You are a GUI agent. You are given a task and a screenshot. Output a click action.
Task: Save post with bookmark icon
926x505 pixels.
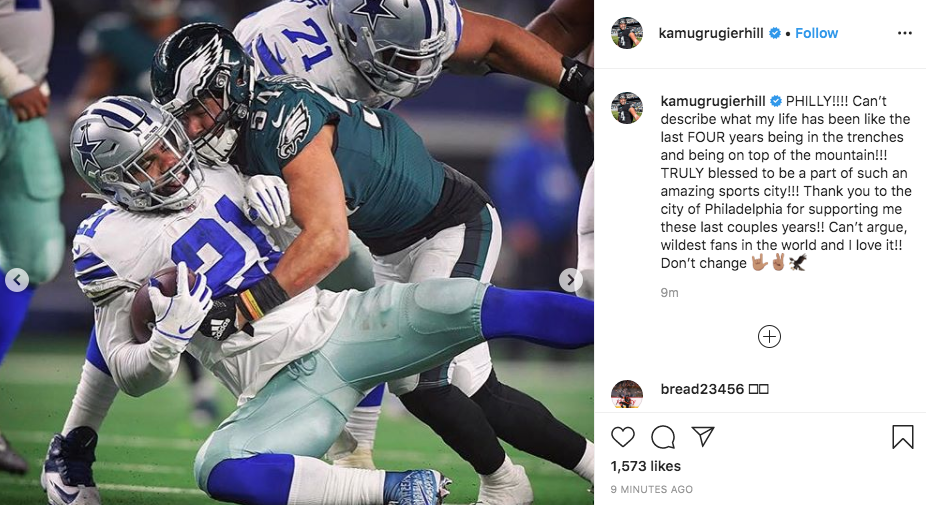(x=902, y=437)
